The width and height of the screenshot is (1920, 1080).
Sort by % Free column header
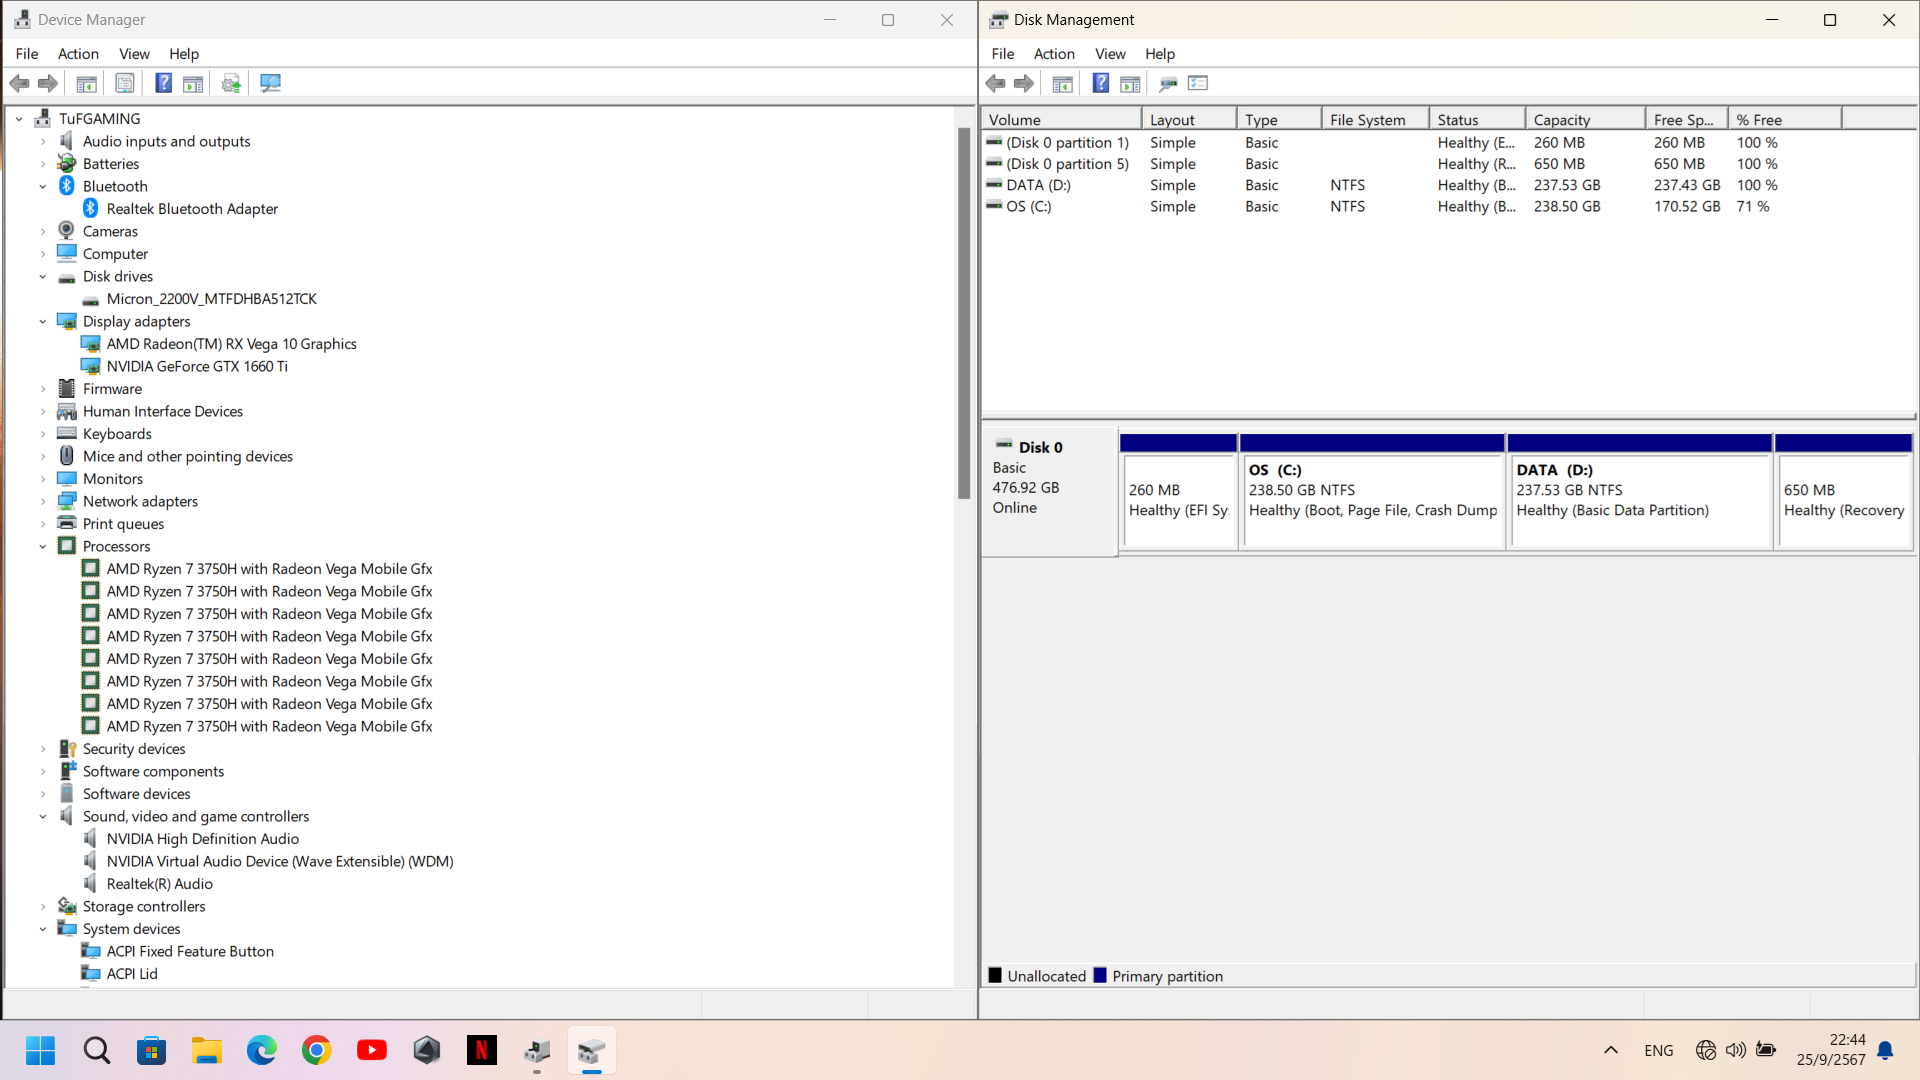coord(1784,119)
